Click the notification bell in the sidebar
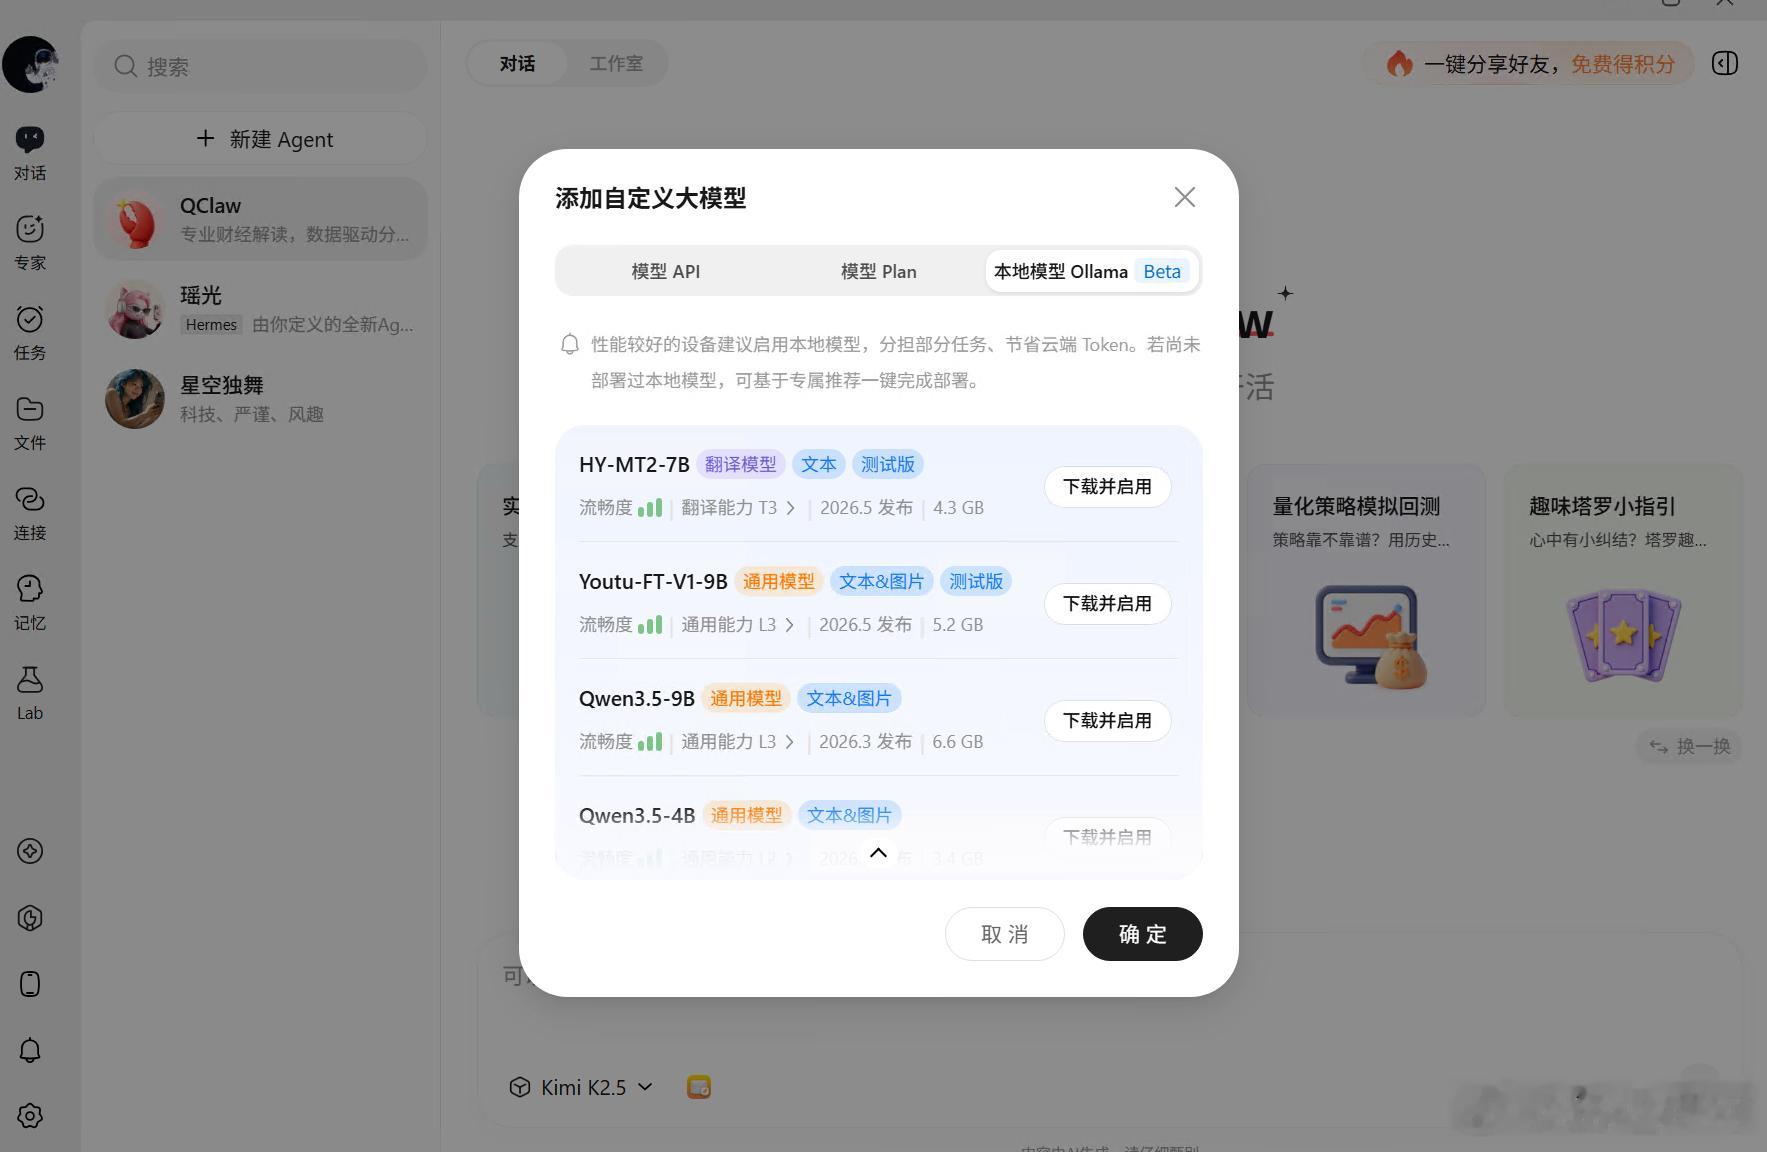This screenshot has width=1767, height=1152. point(30,1050)
